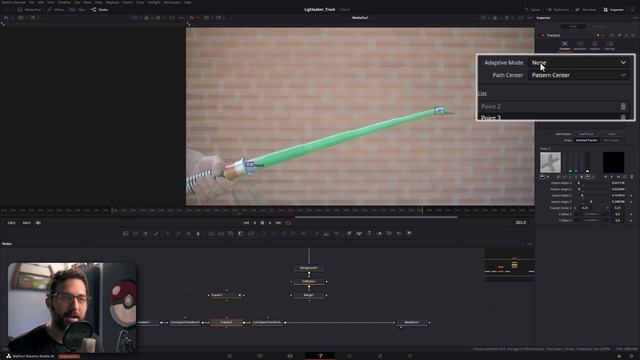Open the Edit page

click(x=290, y=356)
